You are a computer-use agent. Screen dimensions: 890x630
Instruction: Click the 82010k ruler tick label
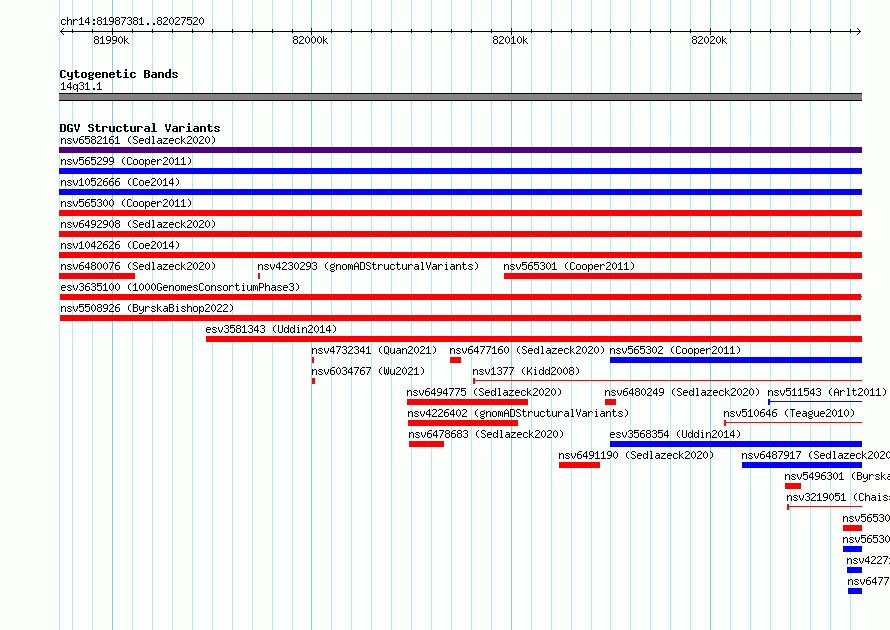point(510,40)
